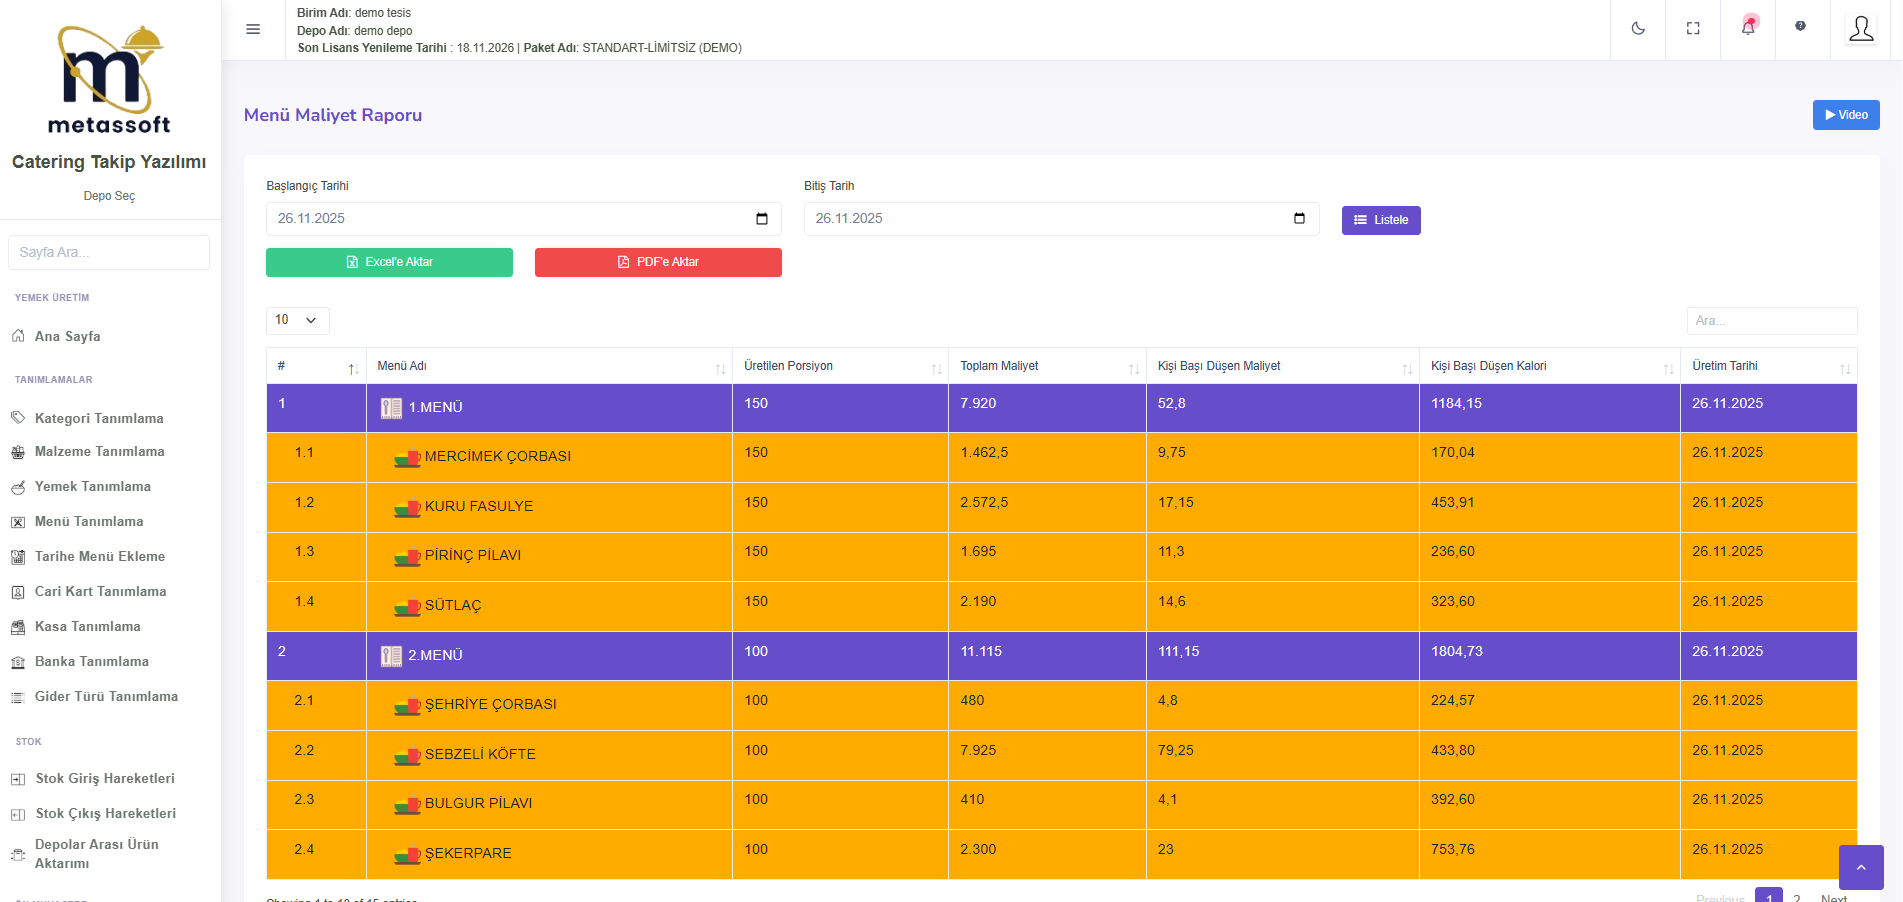Viewport: 1903px width, 902px height.
Task: Click the scroll-to-top arrow button
Action: (x=1861, y=867)
